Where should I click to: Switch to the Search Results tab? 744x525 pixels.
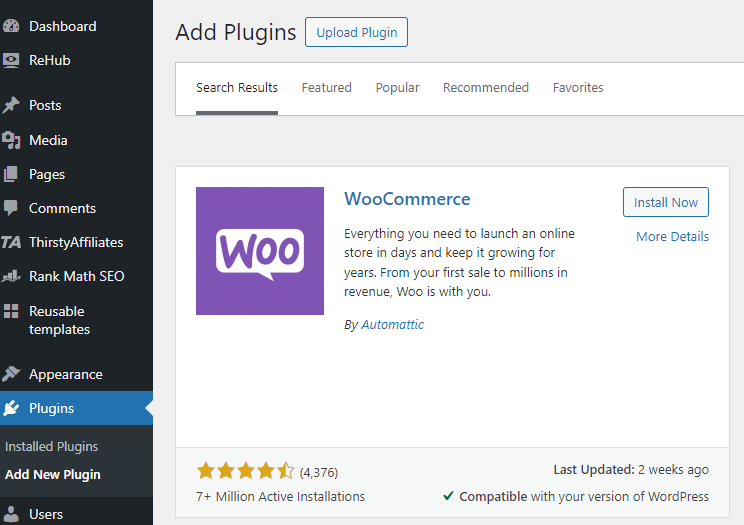pos(237,88)
